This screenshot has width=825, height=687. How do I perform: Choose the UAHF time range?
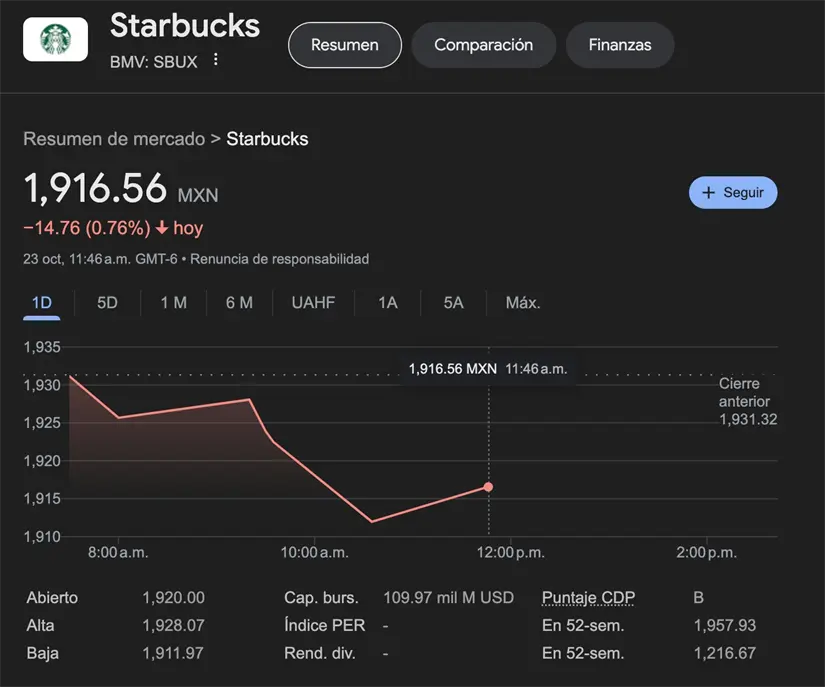[x=313, y=303]
